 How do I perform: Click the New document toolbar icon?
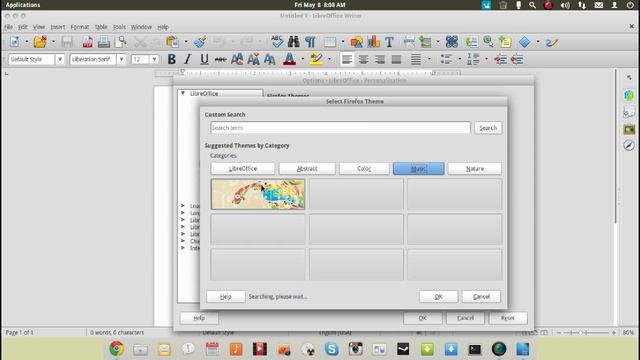point(14,42)
